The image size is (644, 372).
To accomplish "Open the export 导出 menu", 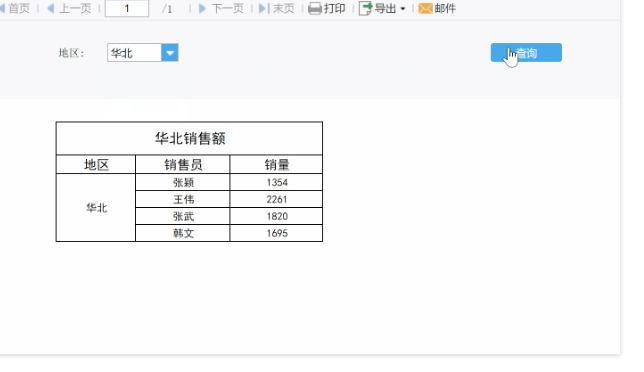I will click(x=382, y=8).
